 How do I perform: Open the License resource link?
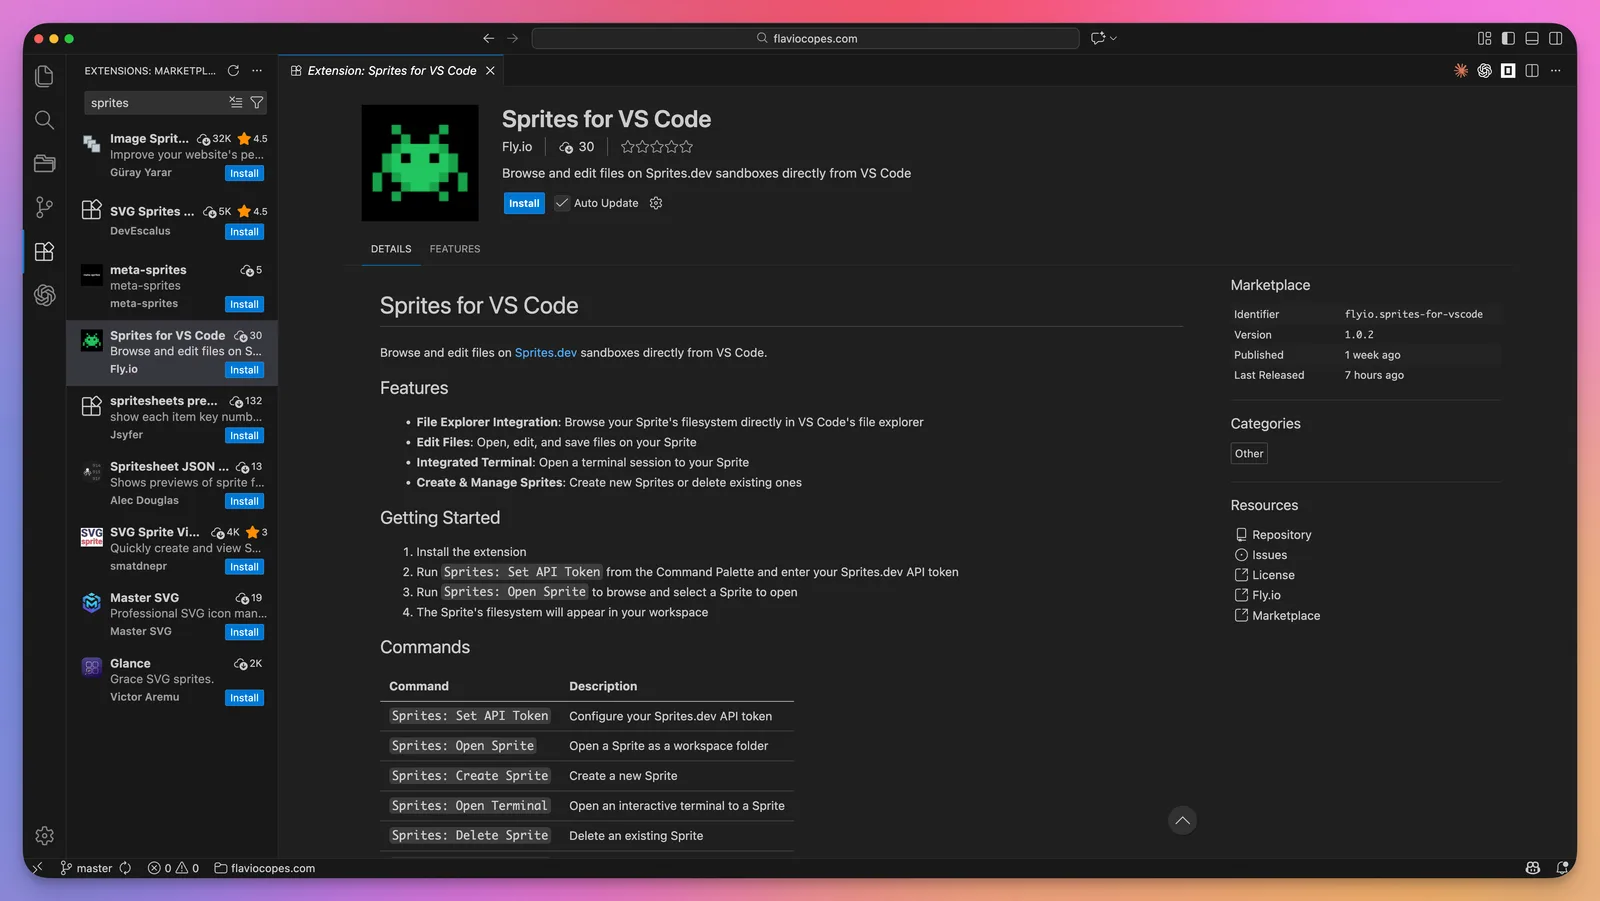click(1273, 575)
